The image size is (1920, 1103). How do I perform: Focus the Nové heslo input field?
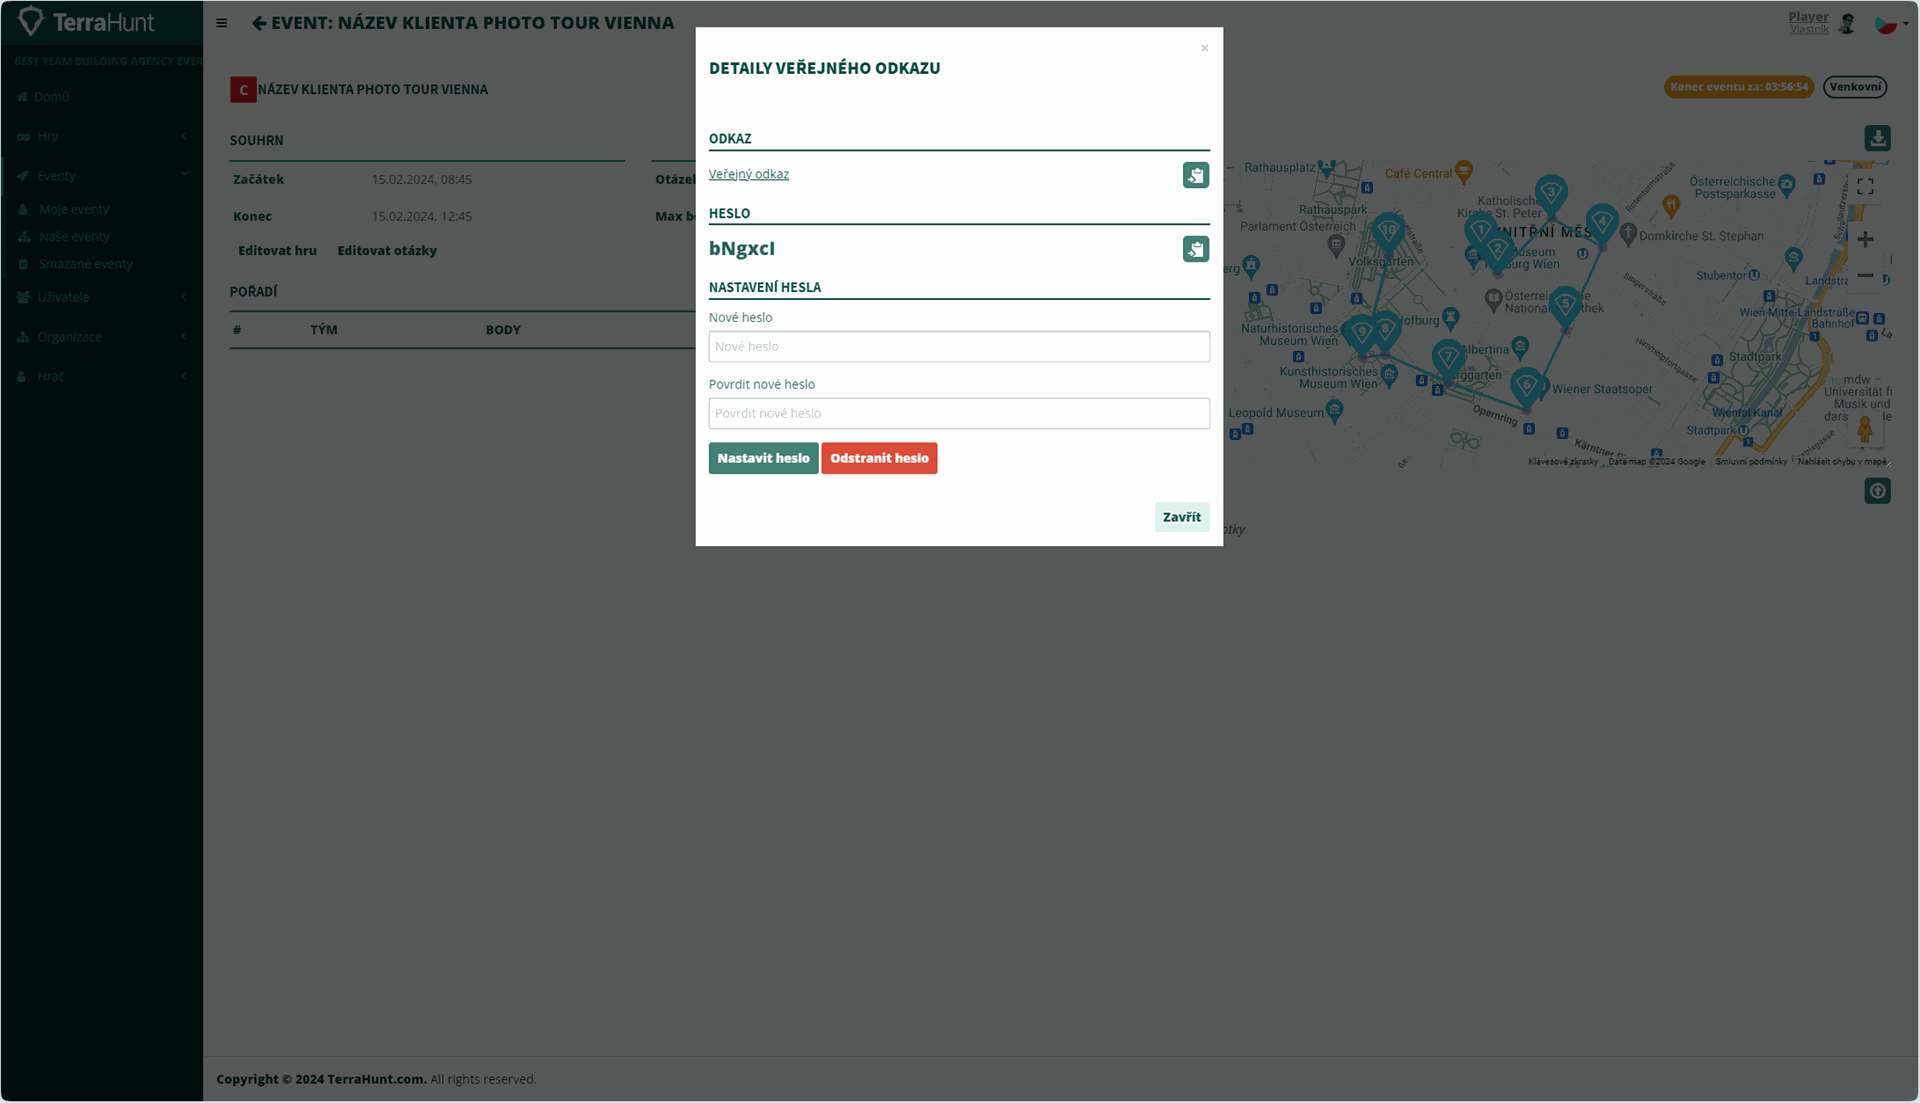tap(959, 347)
